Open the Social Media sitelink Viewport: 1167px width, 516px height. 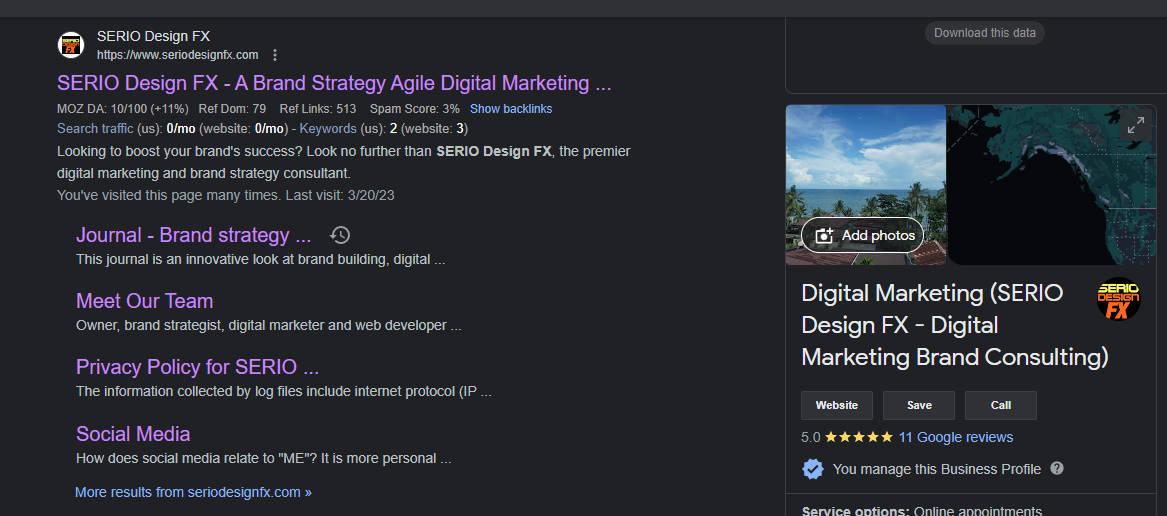pyautogui.click(x=133, y=433)
